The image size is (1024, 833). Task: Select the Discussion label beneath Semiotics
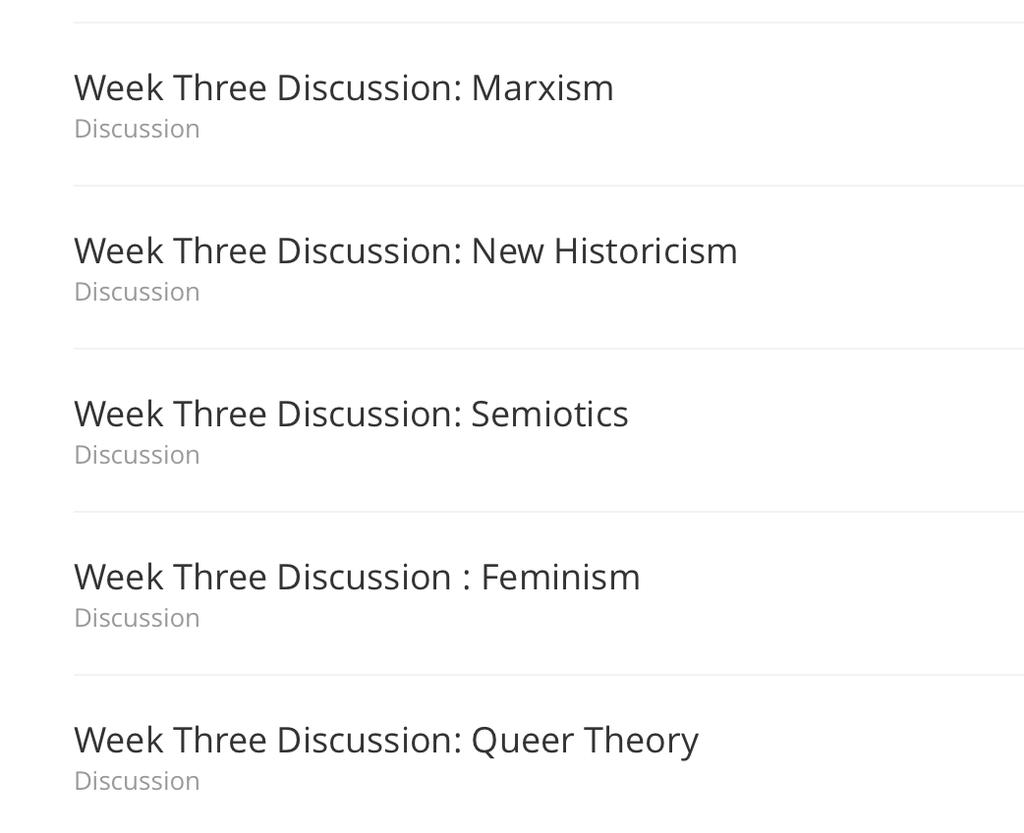(x=137, y=455)
